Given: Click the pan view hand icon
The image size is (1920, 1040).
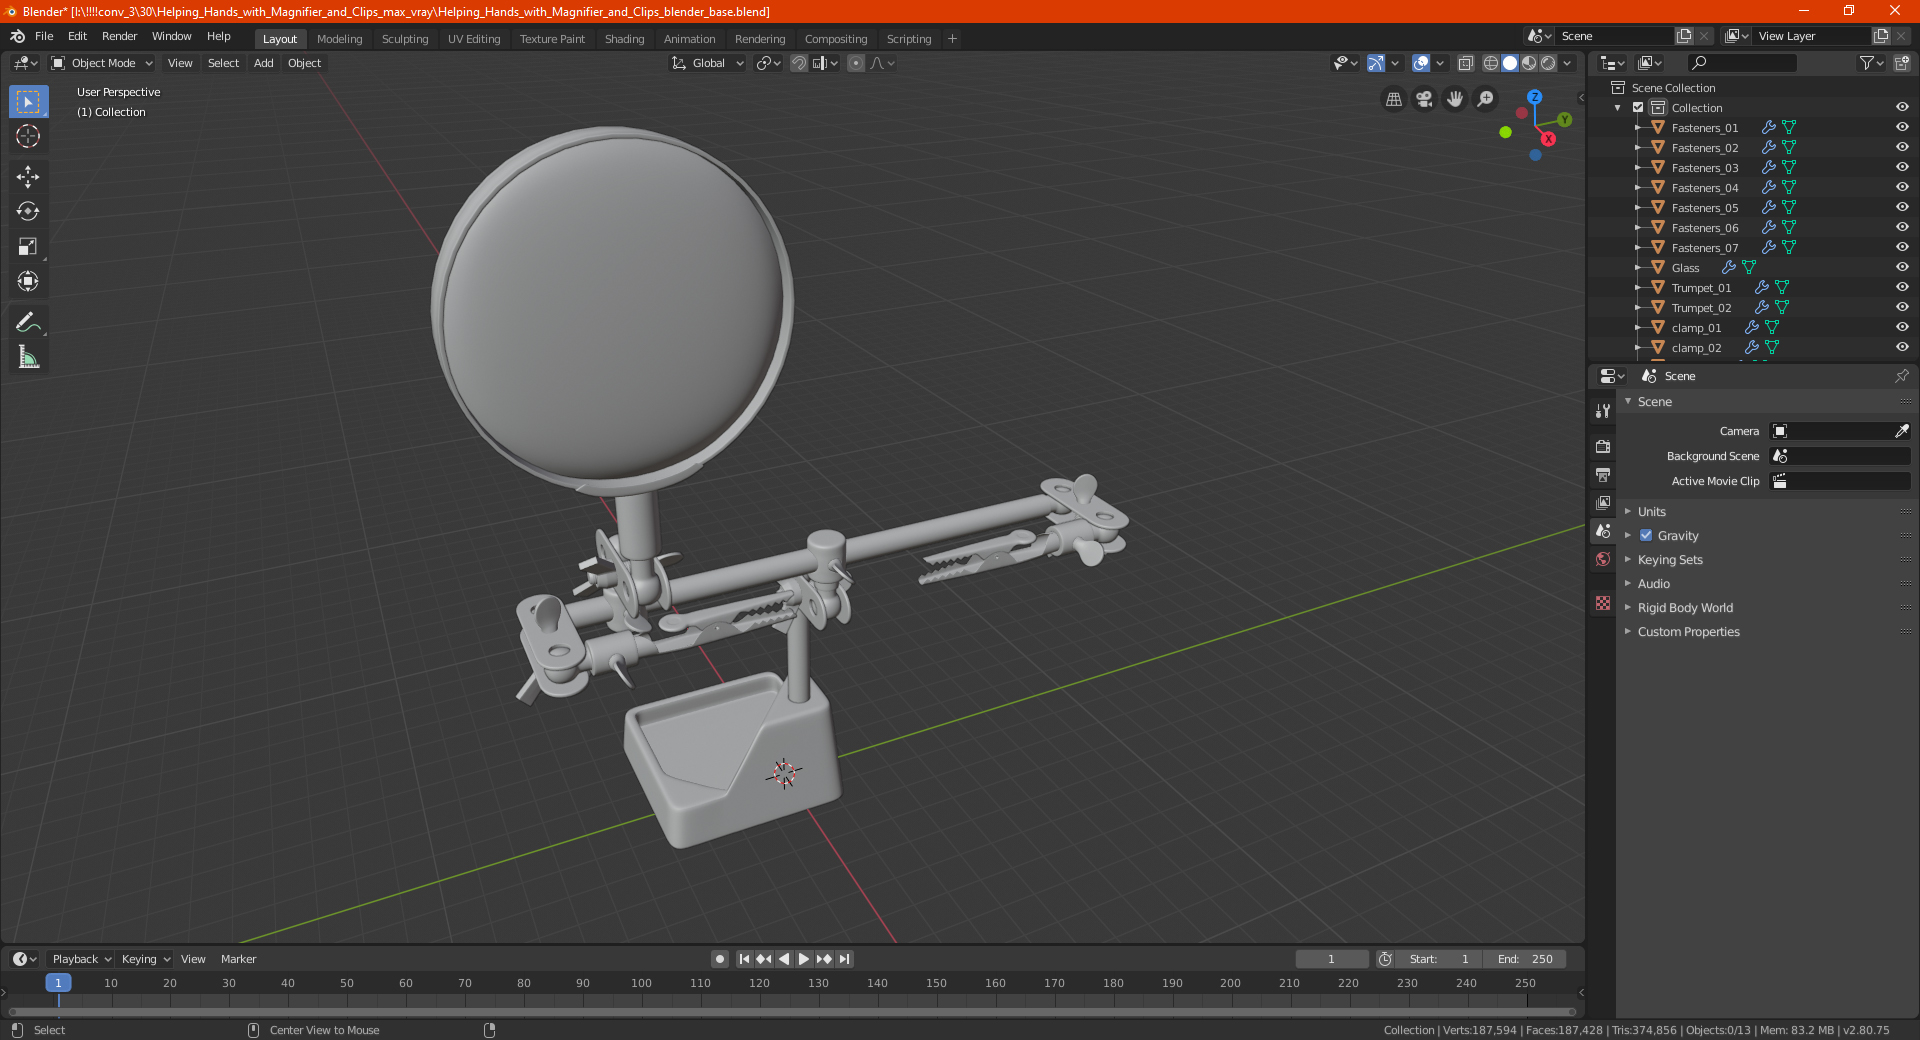Looking at the screenshot, I should click(x=1455, y=99).
